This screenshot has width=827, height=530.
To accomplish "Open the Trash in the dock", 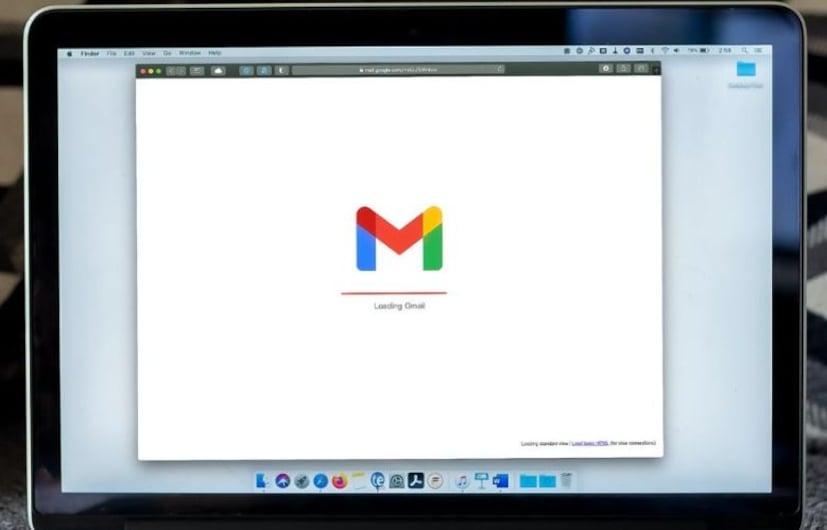I will pyautogui.click(x=567, y=481).
